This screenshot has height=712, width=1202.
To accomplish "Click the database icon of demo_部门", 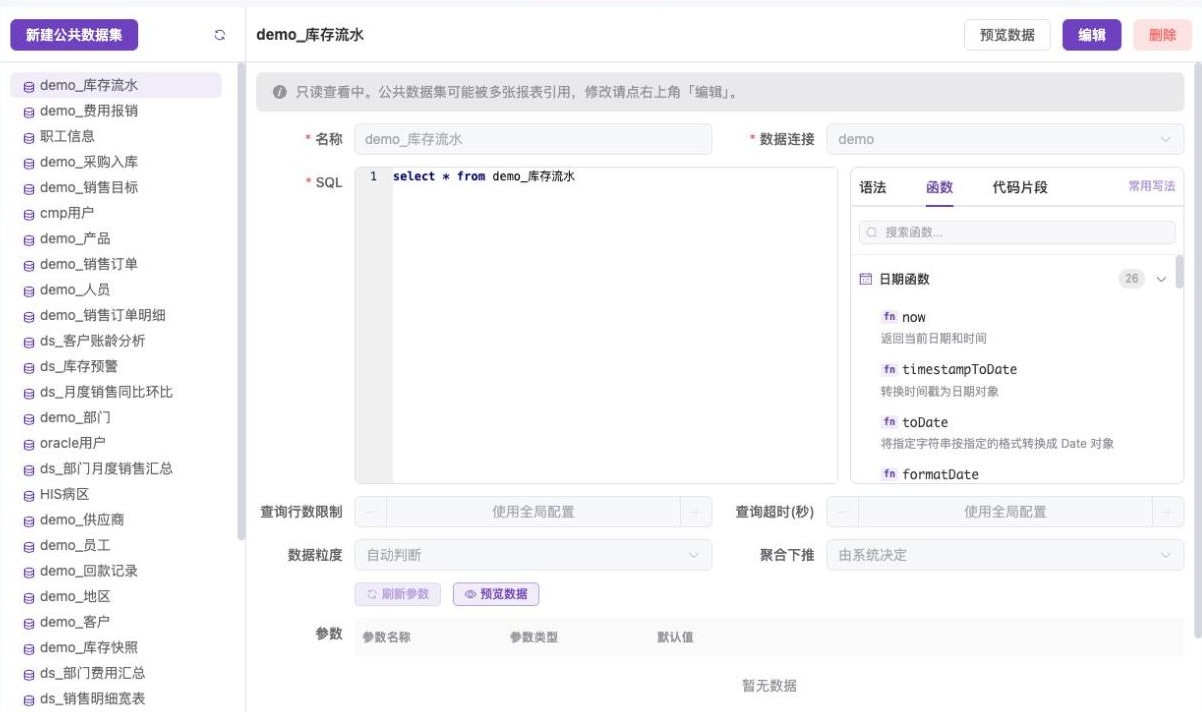I will pyautogui.click(x=29, y=418).
